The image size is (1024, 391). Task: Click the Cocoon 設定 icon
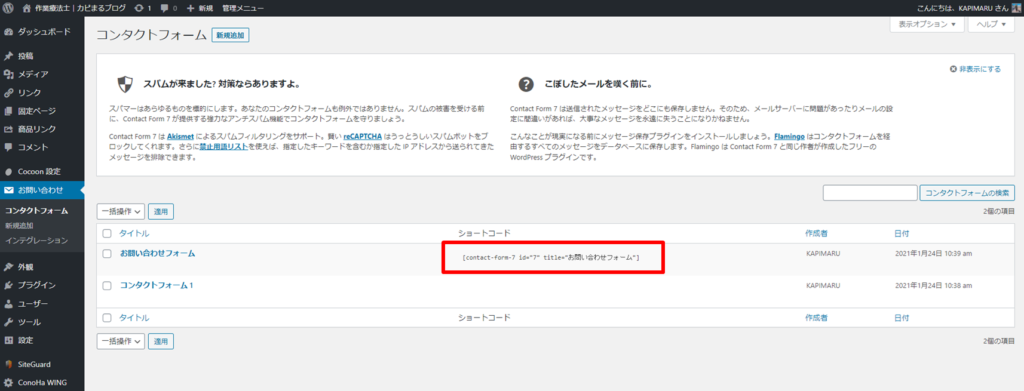[x=8, y=172]
